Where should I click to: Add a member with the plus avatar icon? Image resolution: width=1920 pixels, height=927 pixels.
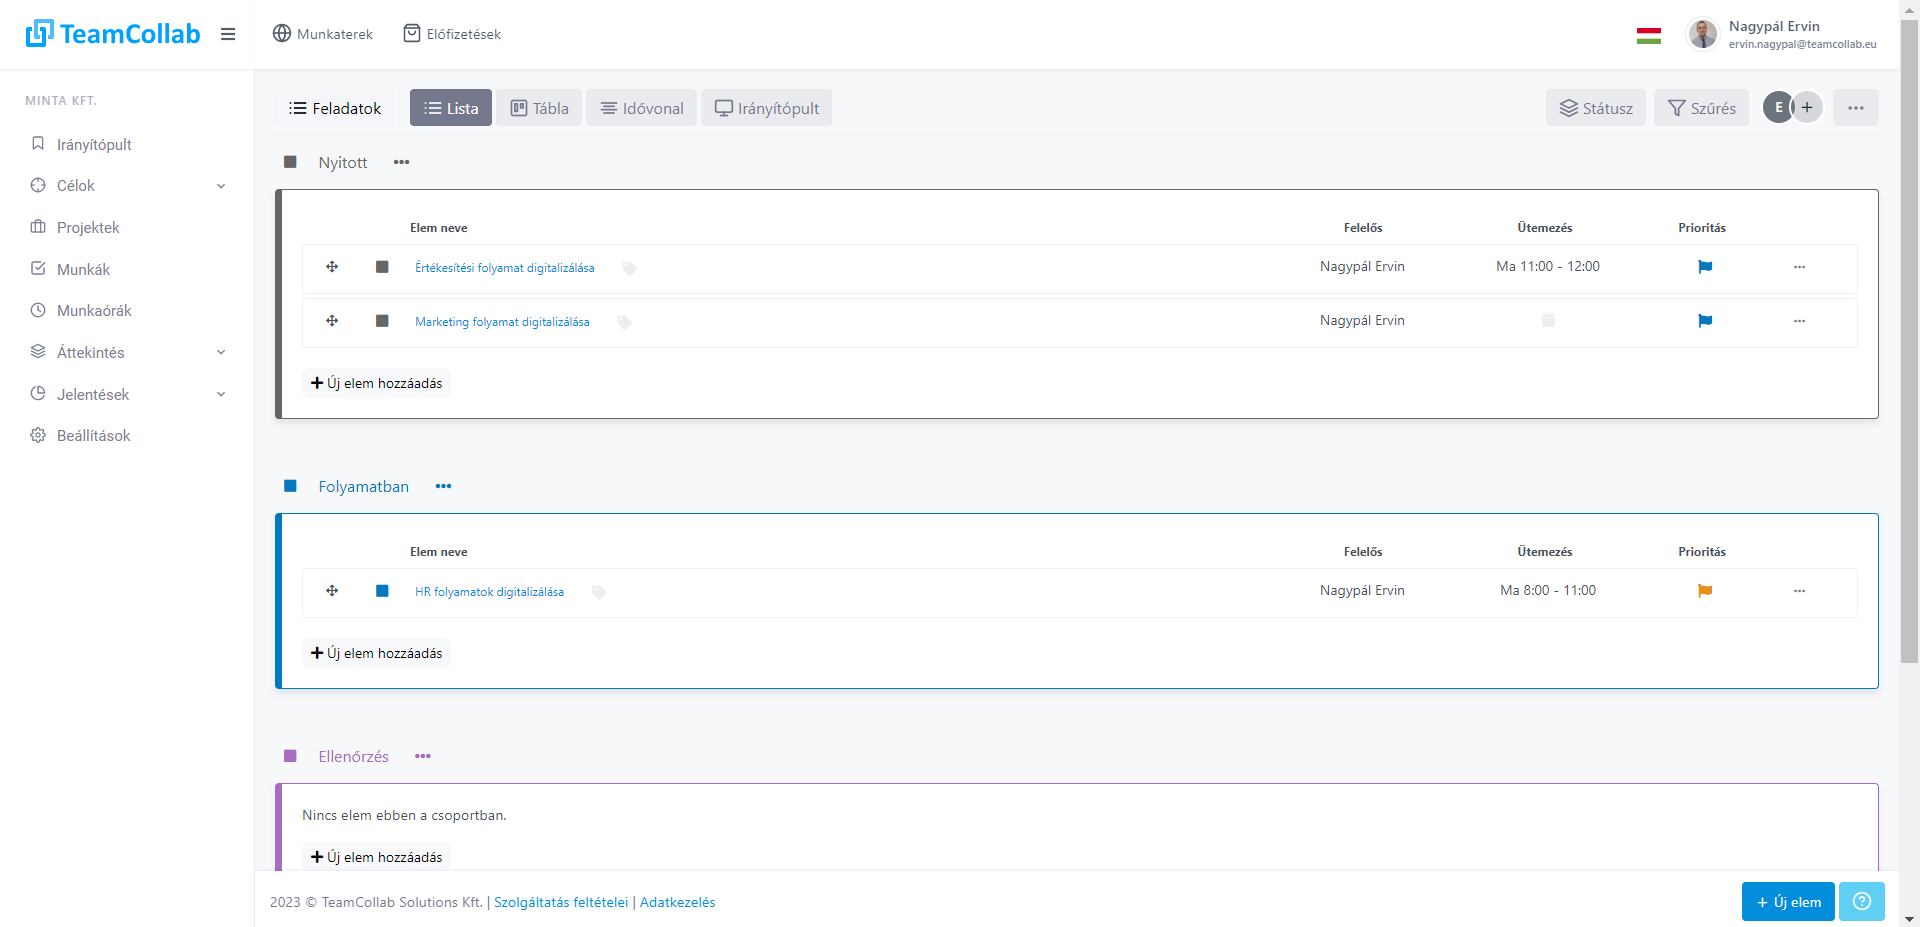(1807, 108)
